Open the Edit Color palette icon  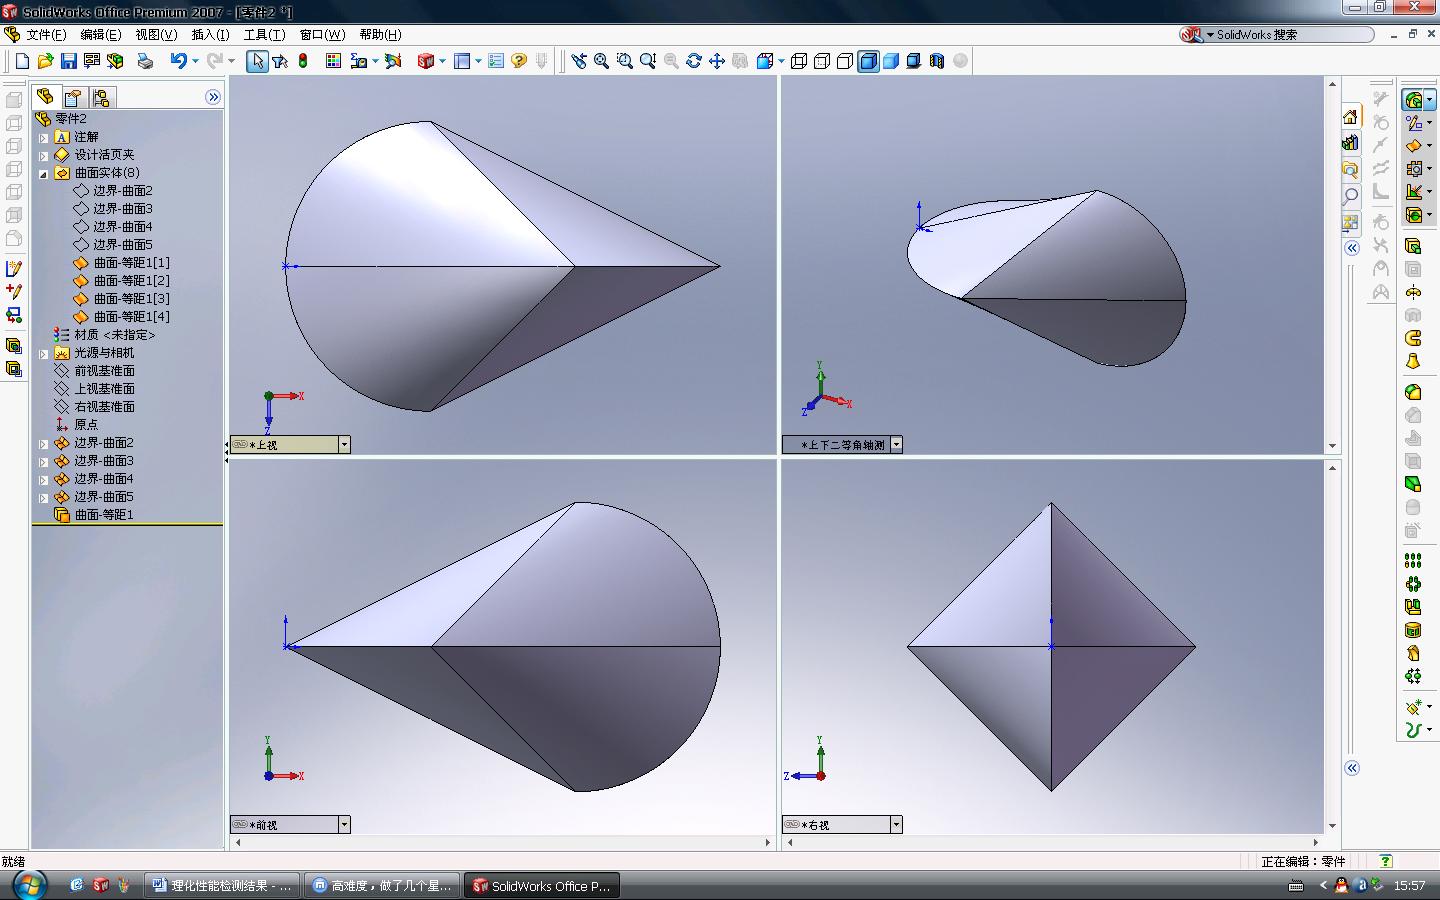(x=334, y=61)
